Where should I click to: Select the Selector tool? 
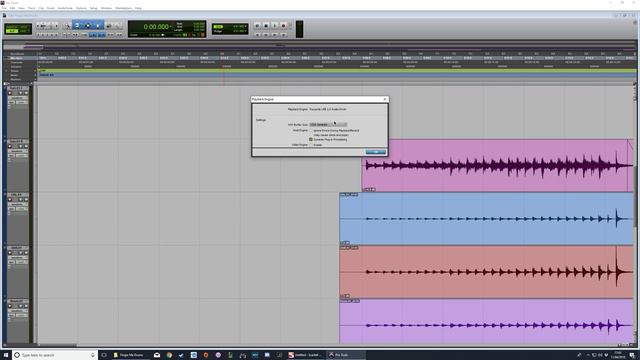point(88,26)
